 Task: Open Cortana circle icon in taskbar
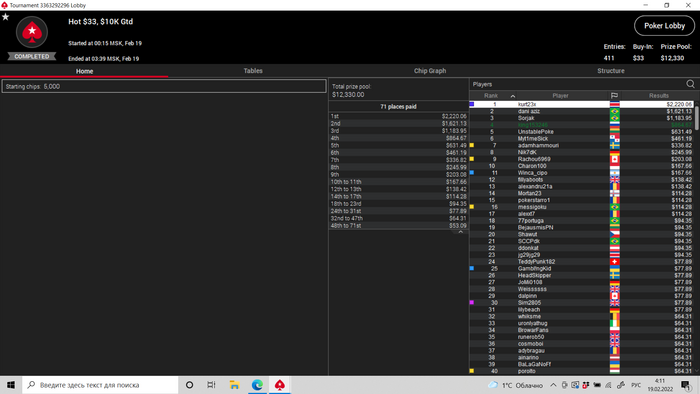pos(189,385)
